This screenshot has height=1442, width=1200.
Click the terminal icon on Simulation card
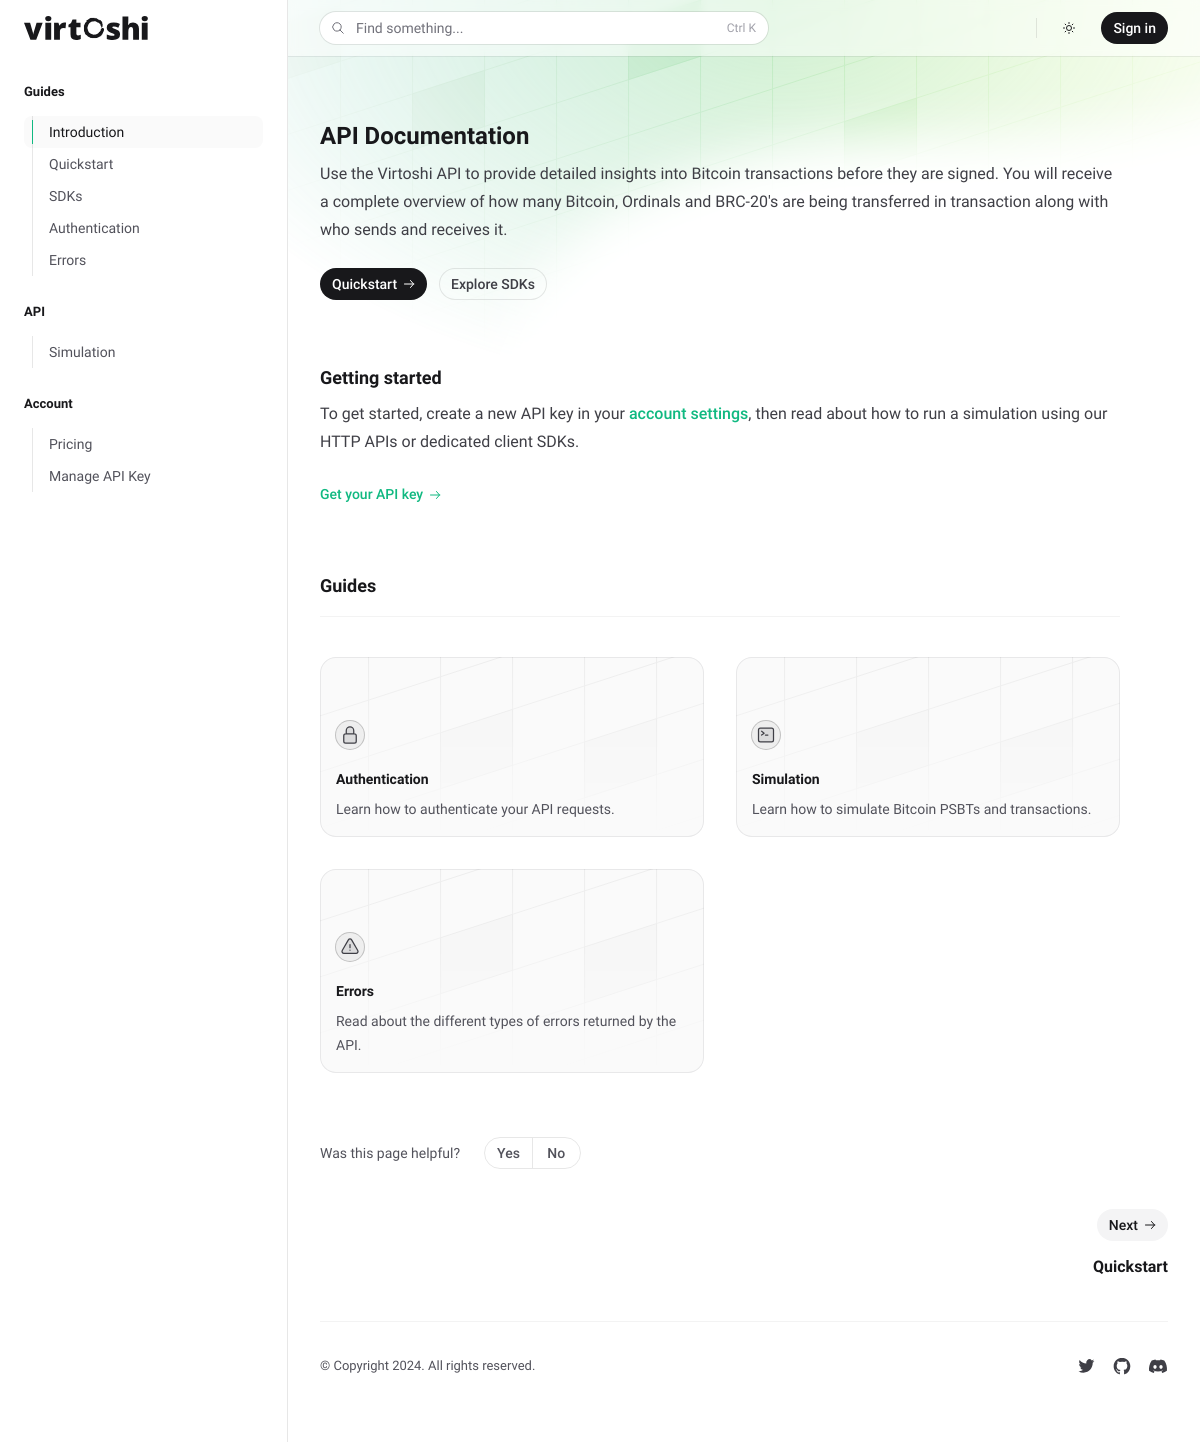[766, 735]
